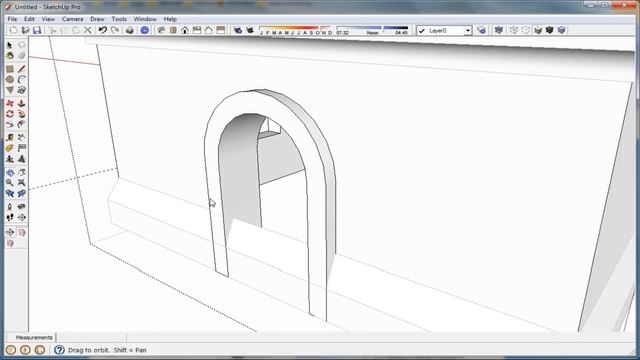
Task: Select the Dimension tool
Action: (22, 138)
